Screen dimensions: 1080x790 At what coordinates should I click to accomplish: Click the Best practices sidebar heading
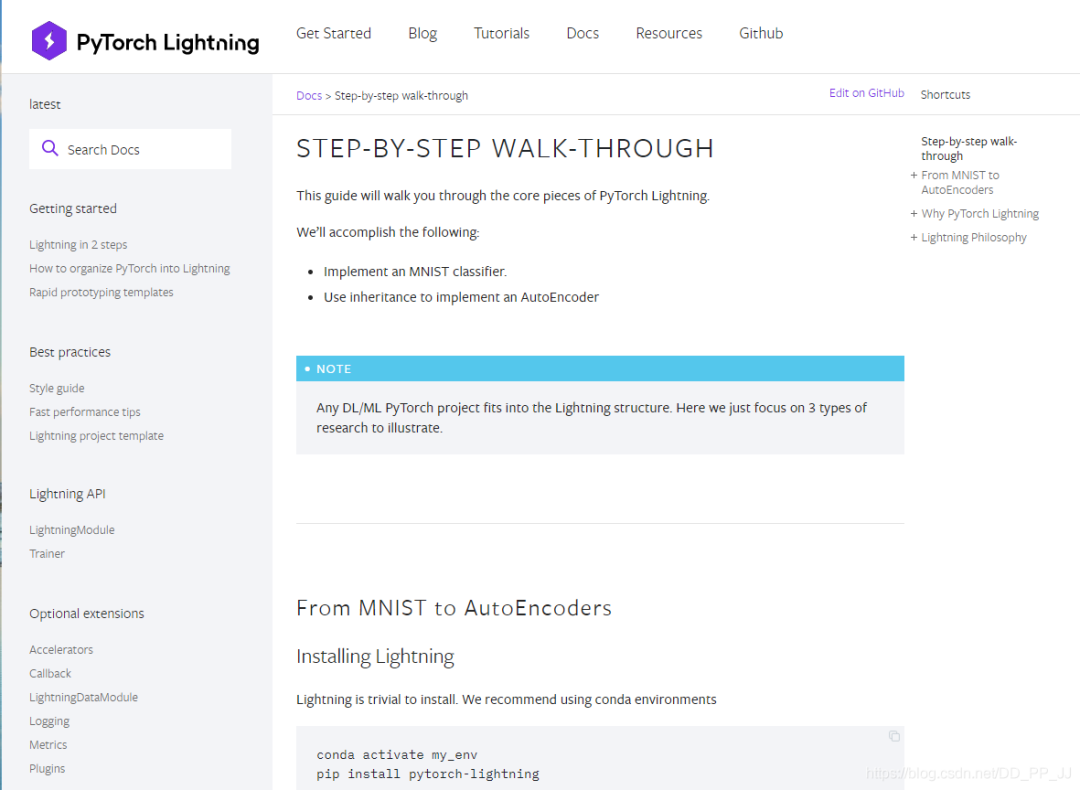point(70,352)
